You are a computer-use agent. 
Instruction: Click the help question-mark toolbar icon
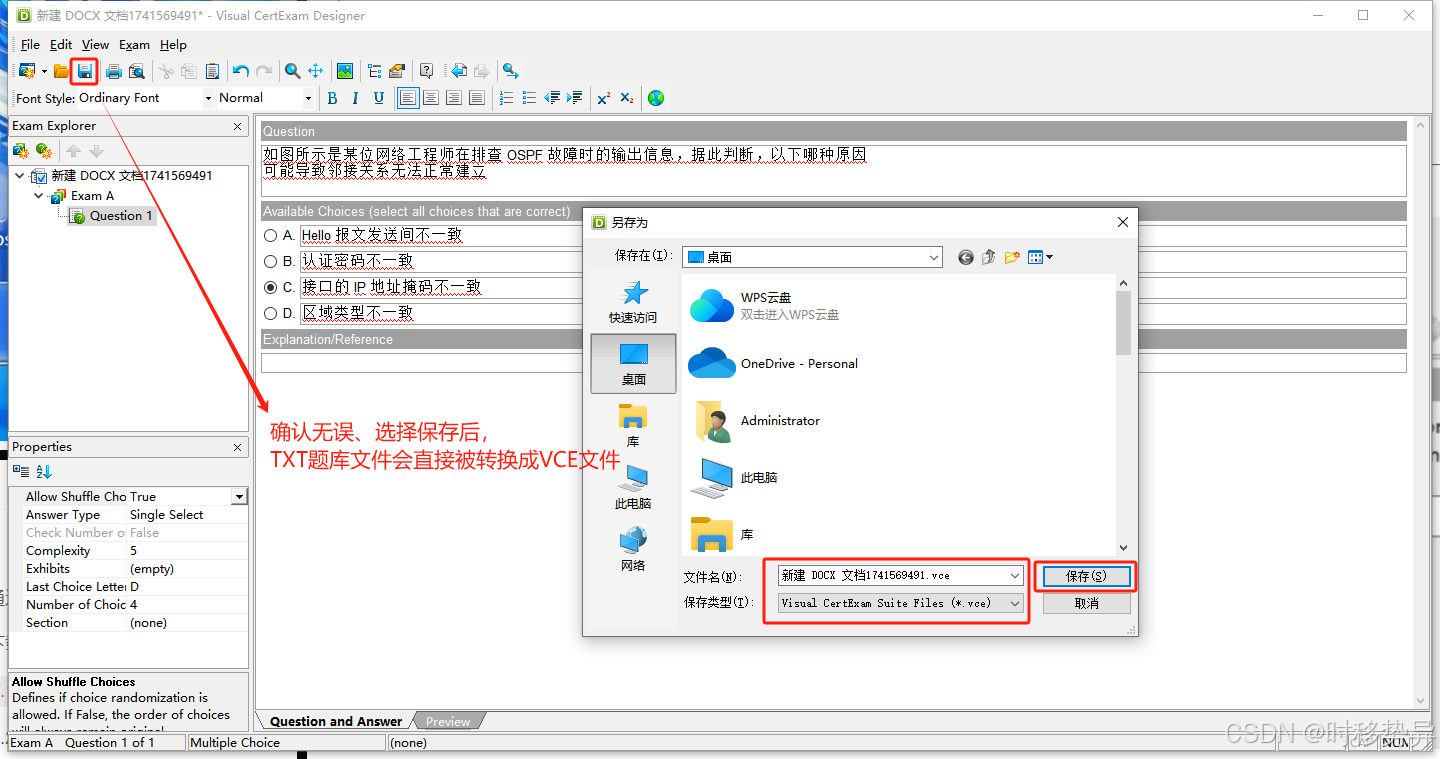[426, 71]
